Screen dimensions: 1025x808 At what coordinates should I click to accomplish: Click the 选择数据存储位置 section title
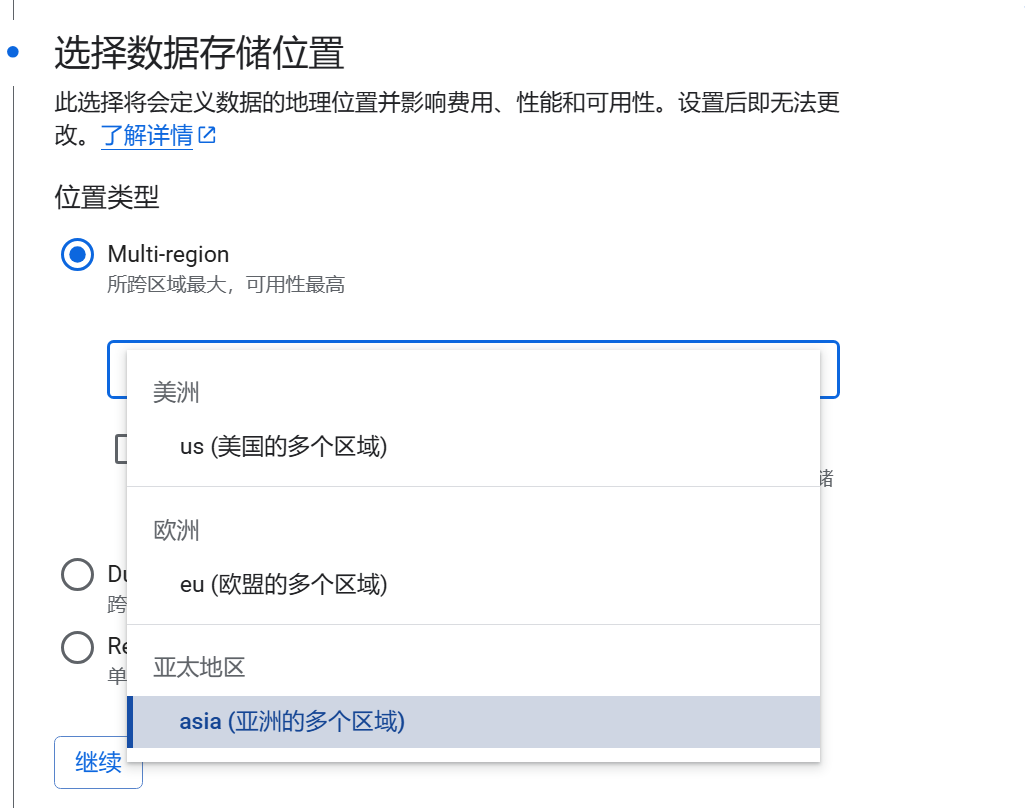click(199, 53)
